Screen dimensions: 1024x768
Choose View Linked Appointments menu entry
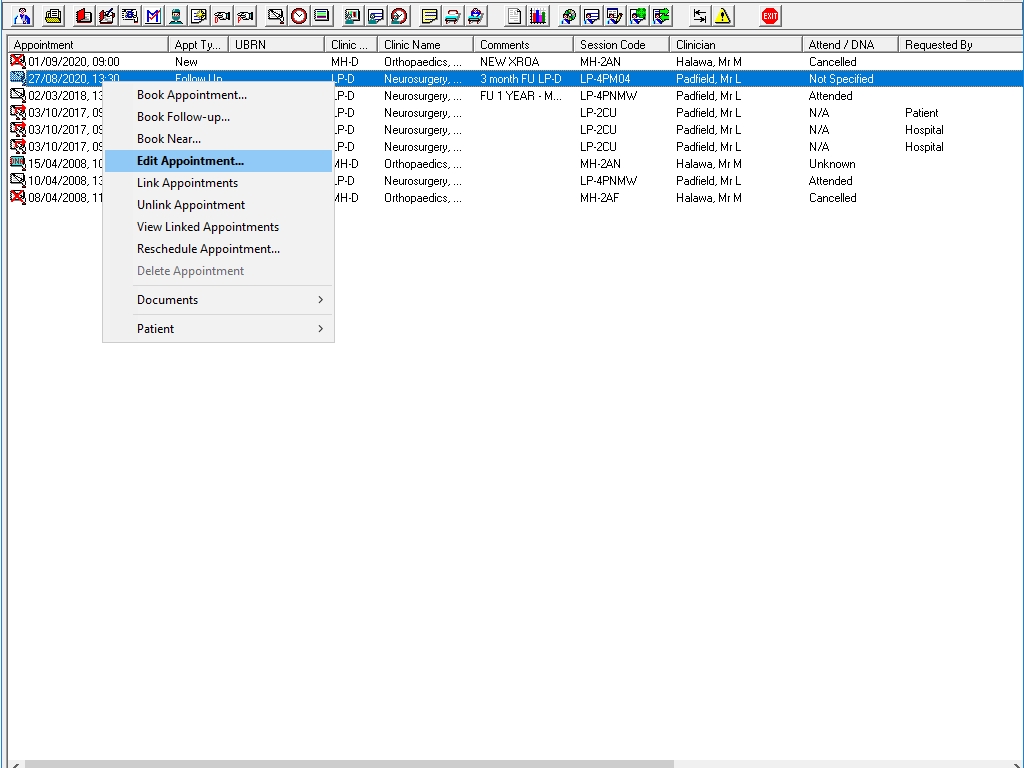point(218,227)
